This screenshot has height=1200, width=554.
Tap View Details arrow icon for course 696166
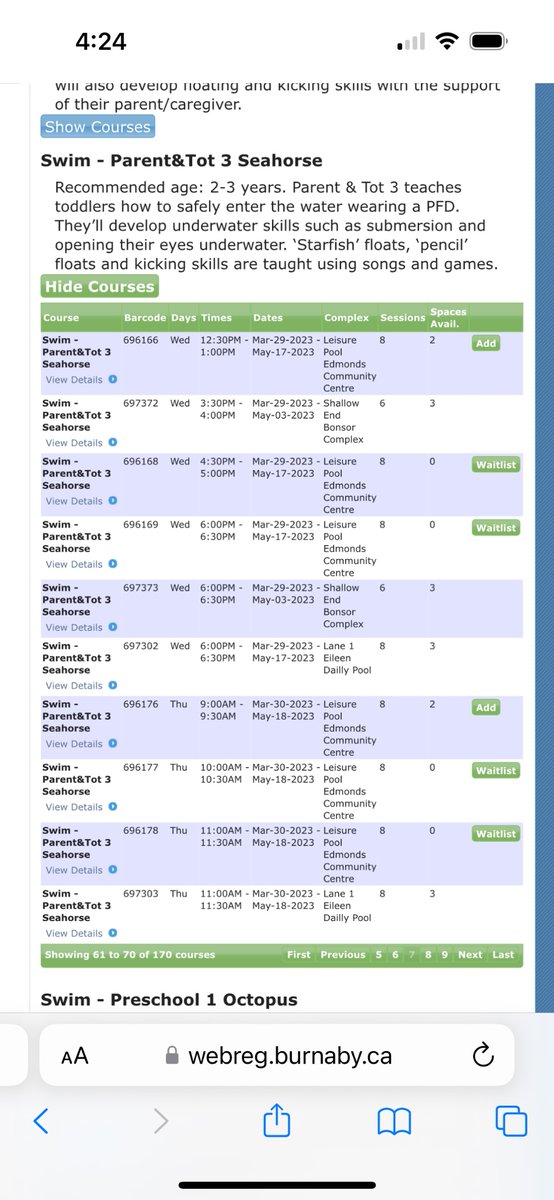(x=112, y=380)
